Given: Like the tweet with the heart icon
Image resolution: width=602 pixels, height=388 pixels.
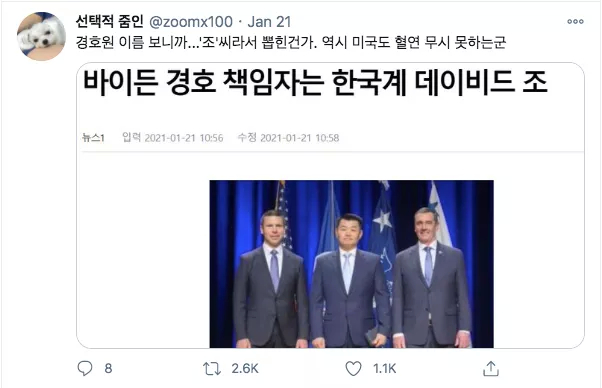Looking at the screenshot, I should [353, 369].
